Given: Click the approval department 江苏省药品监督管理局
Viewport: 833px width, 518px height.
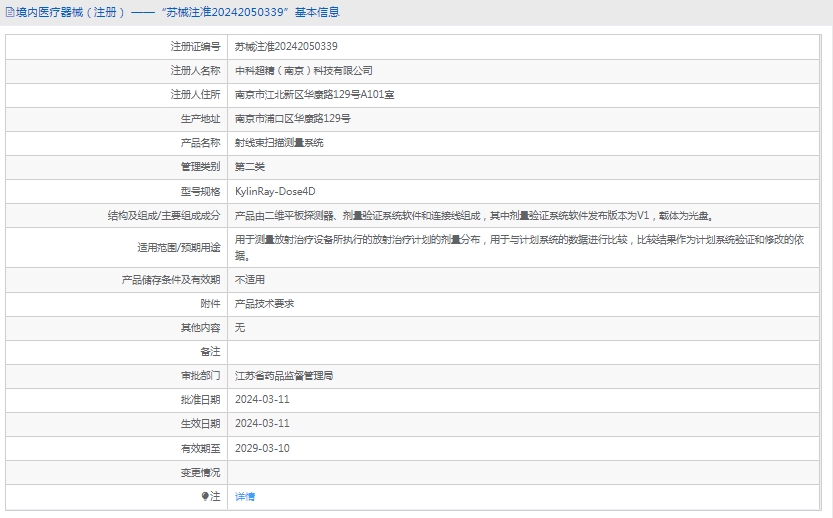Looking at the screenshot, I should tap(284, 376).
